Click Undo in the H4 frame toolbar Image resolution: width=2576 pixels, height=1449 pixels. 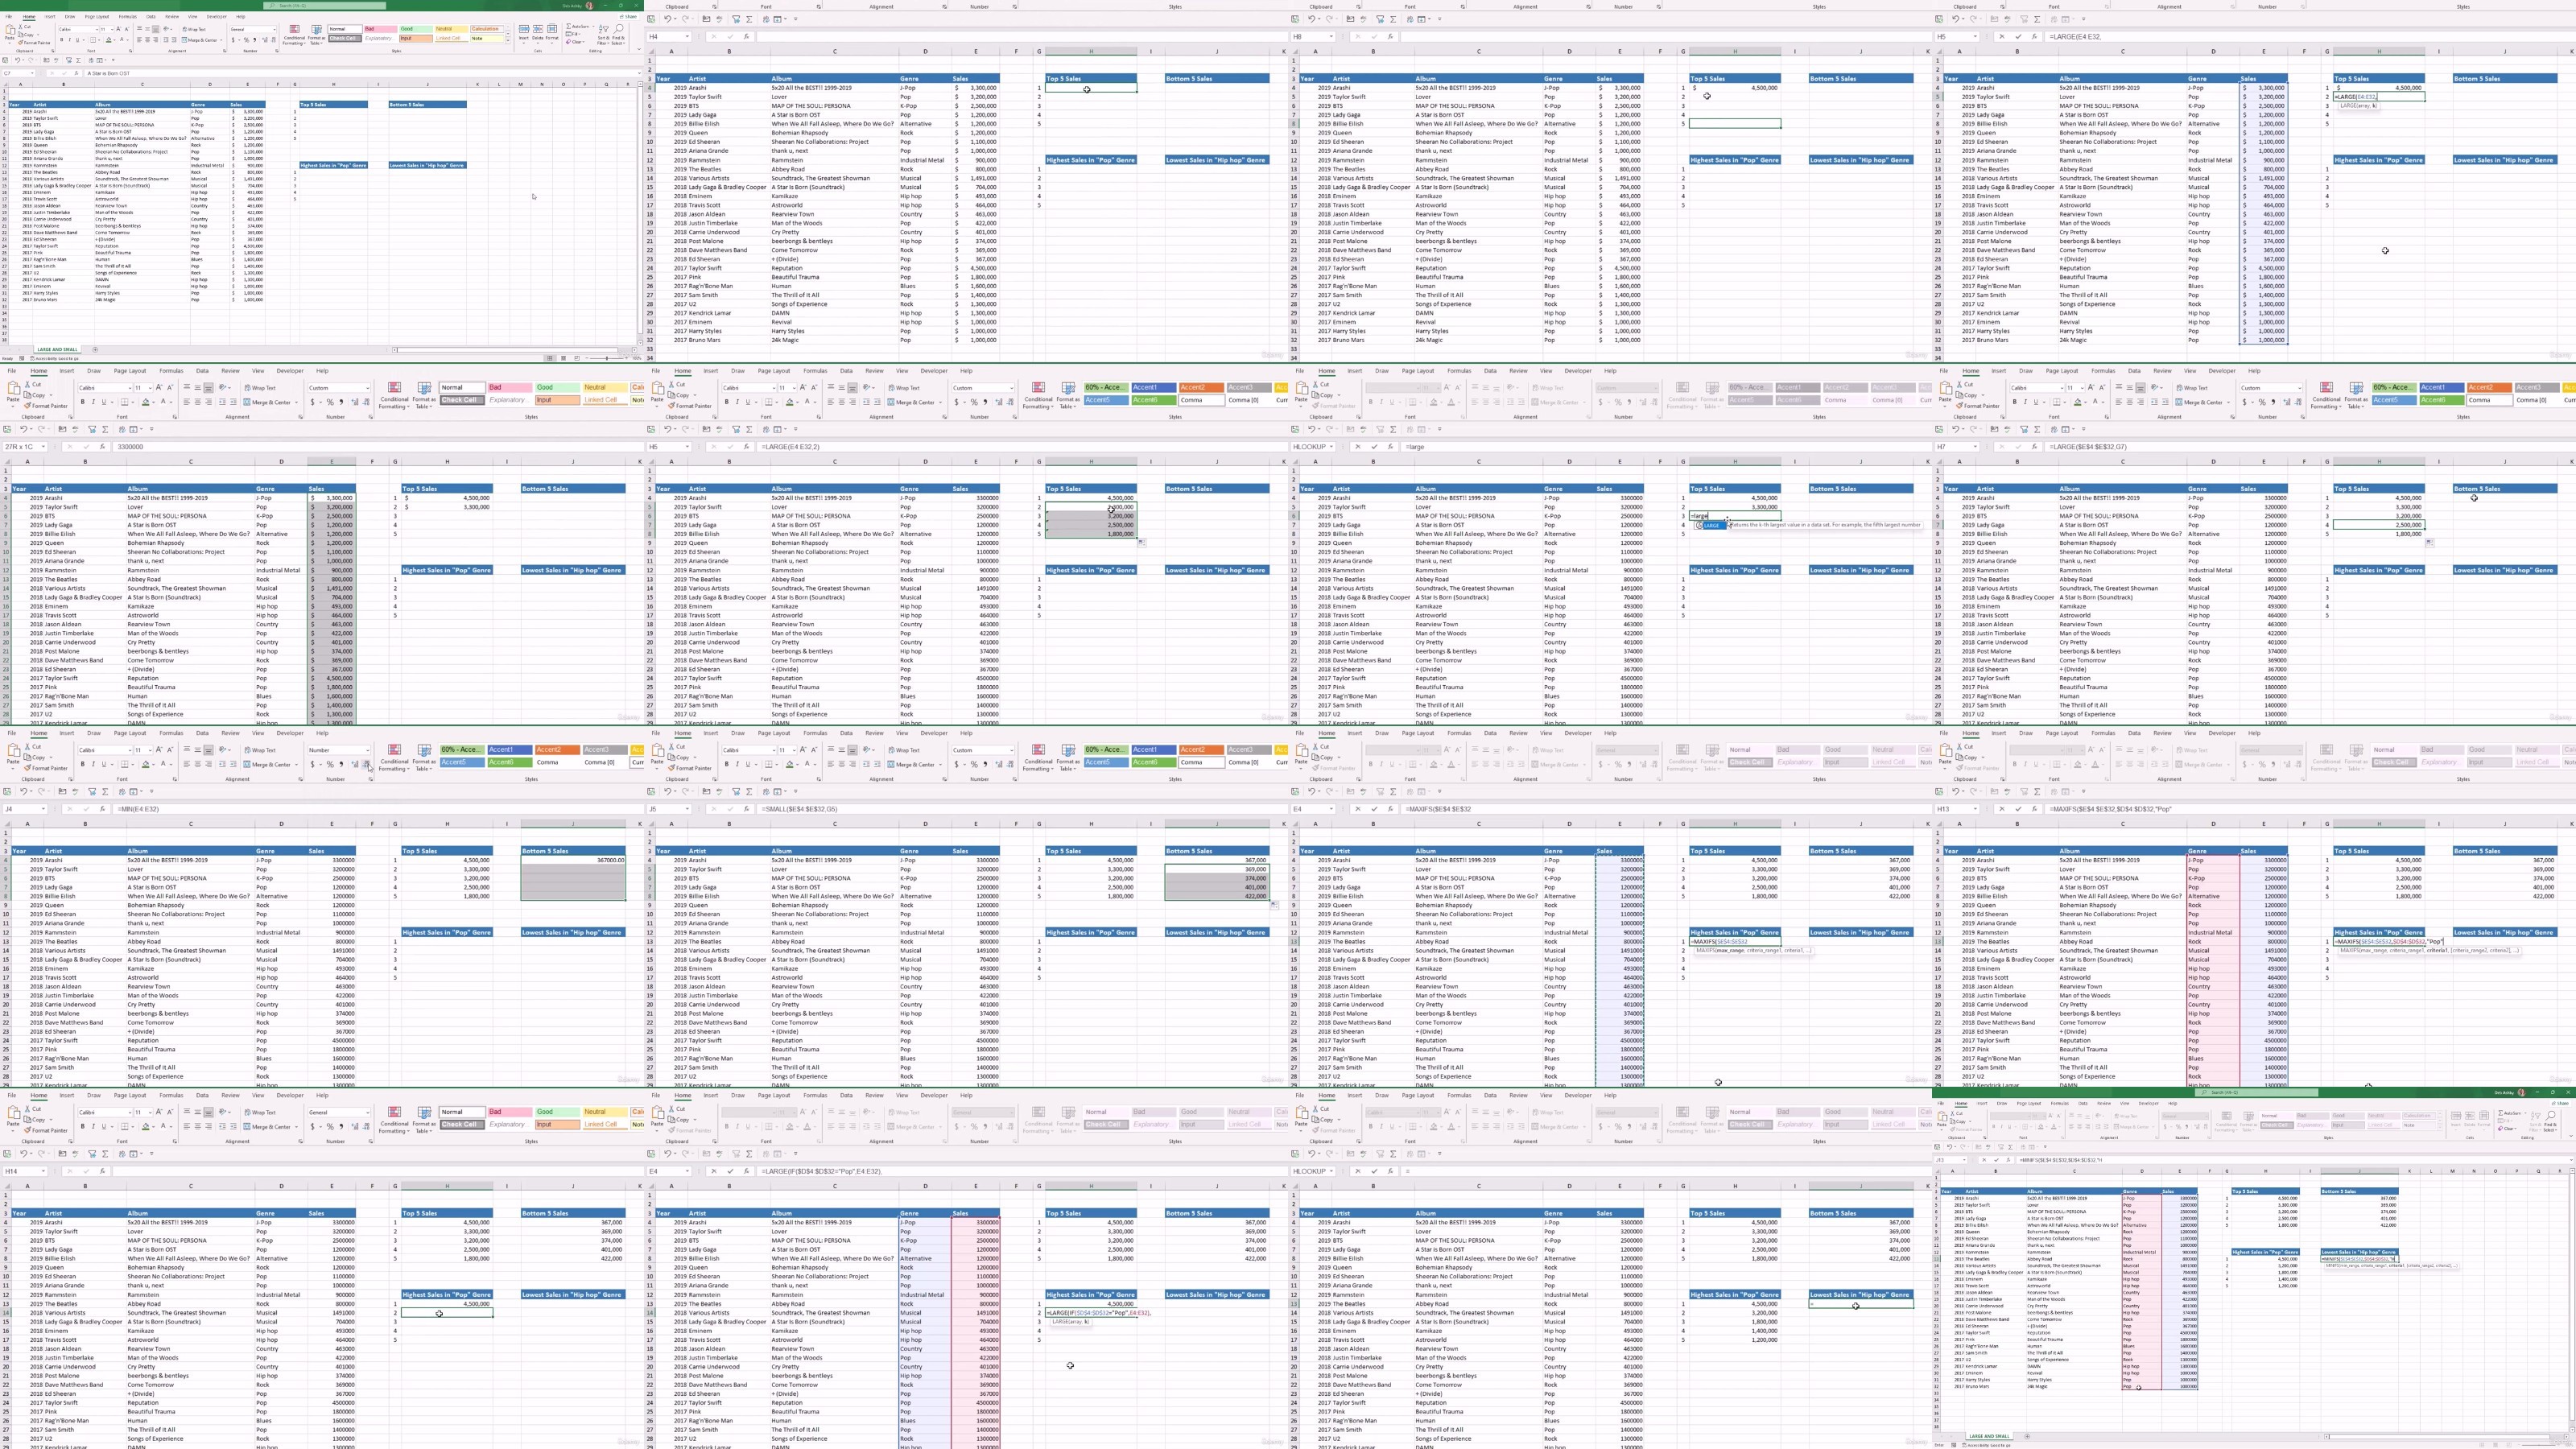[x=668, y=19]
